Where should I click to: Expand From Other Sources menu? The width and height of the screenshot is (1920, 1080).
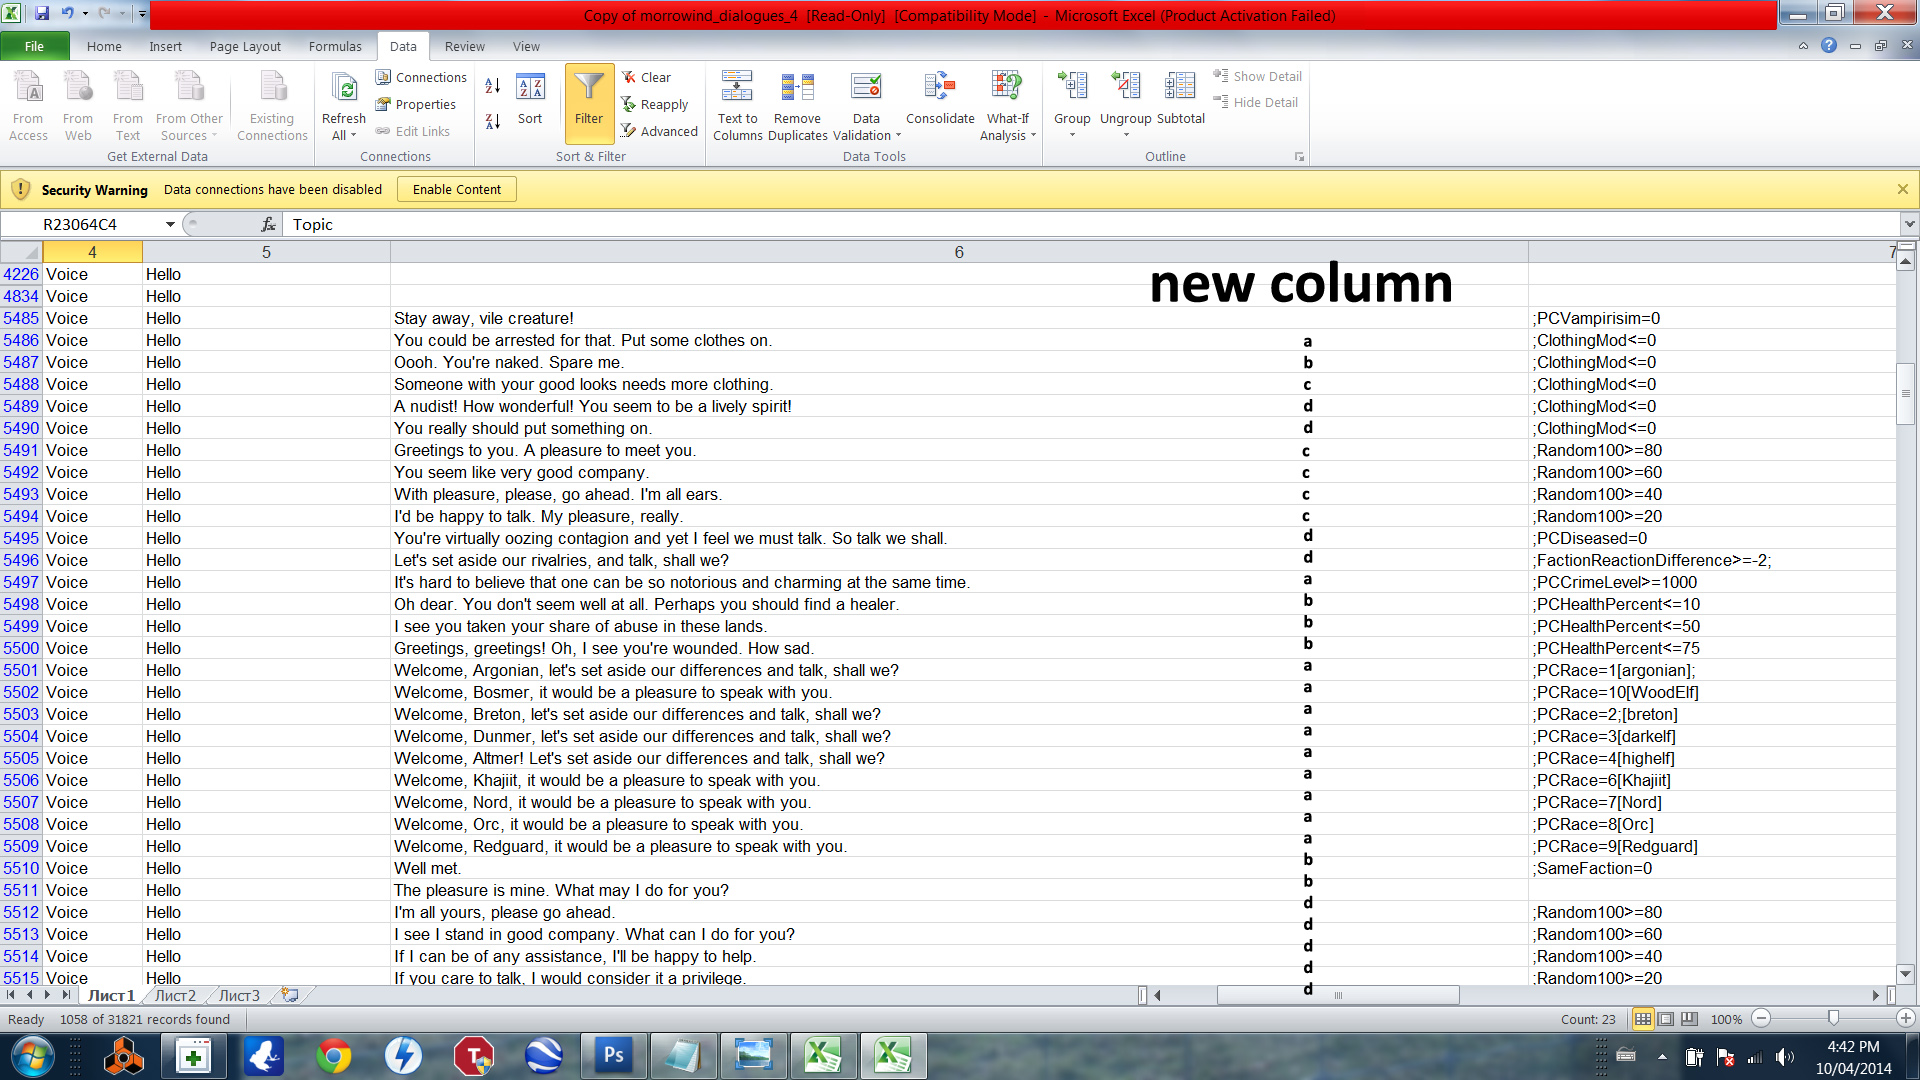click(x=189, y=105)
